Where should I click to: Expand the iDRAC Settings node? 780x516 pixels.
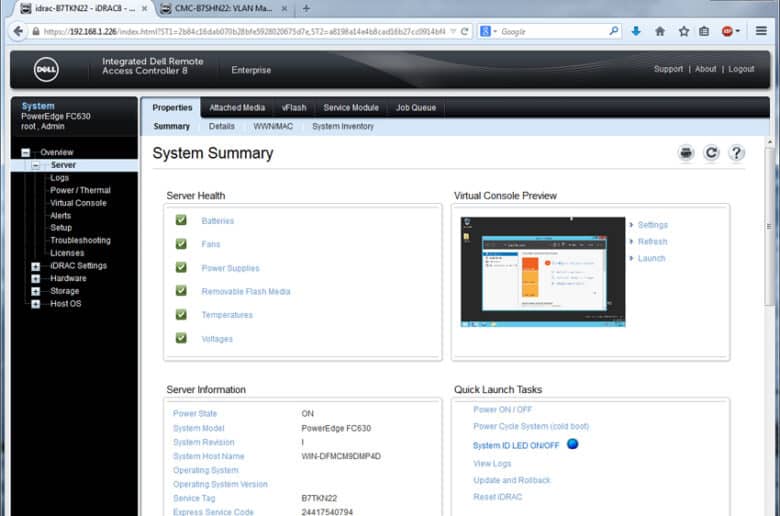[x=36, y=266]
